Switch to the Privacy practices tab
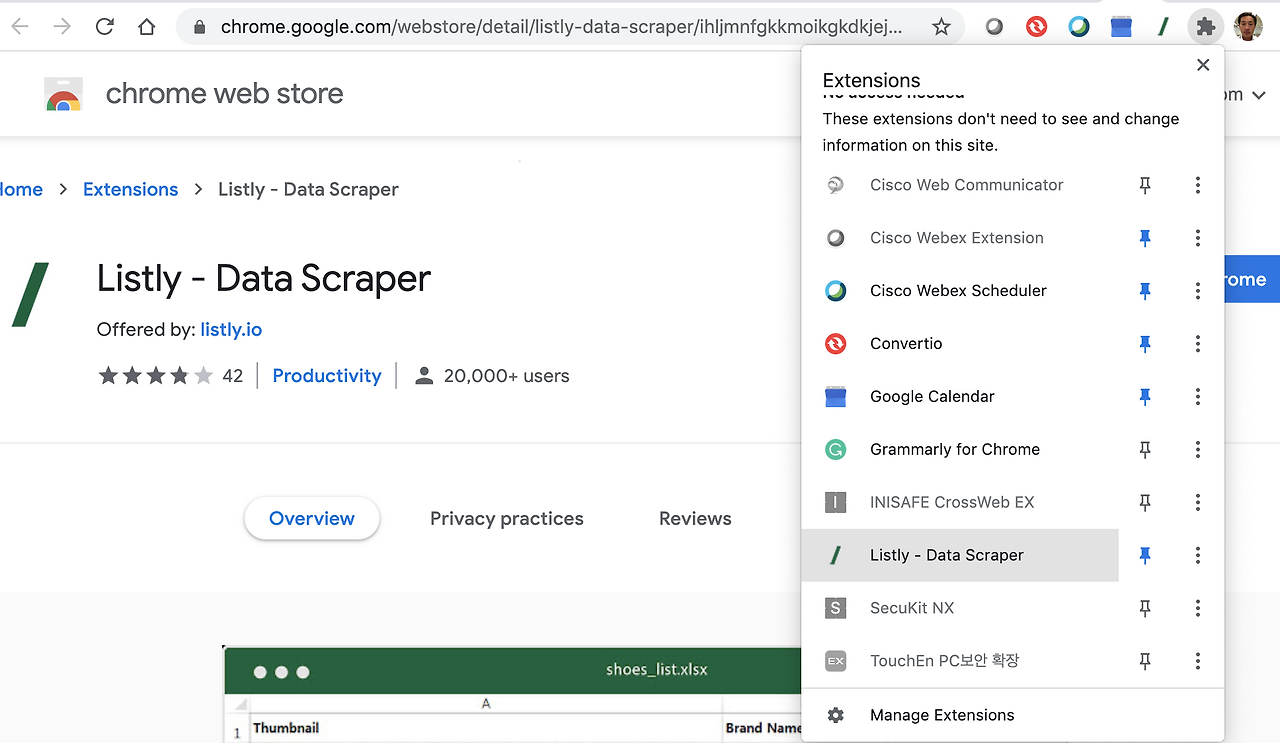This screenshot has width=1280, height=743. tap(507, 518)
